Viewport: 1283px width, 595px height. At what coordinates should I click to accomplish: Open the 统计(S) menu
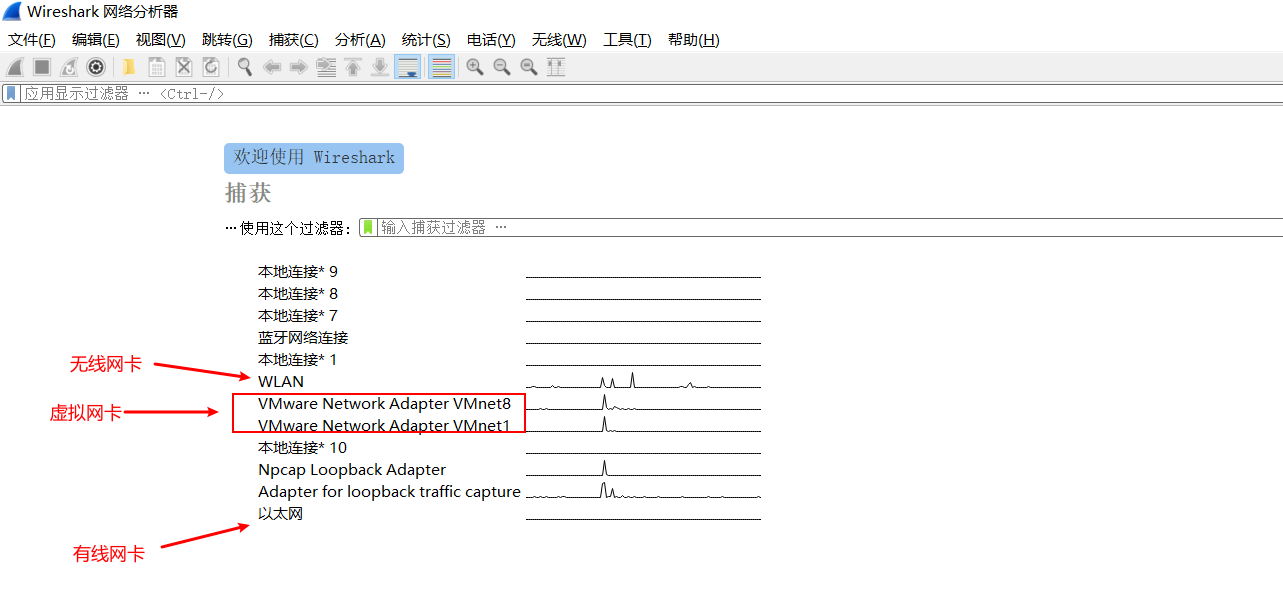(426, 40)
